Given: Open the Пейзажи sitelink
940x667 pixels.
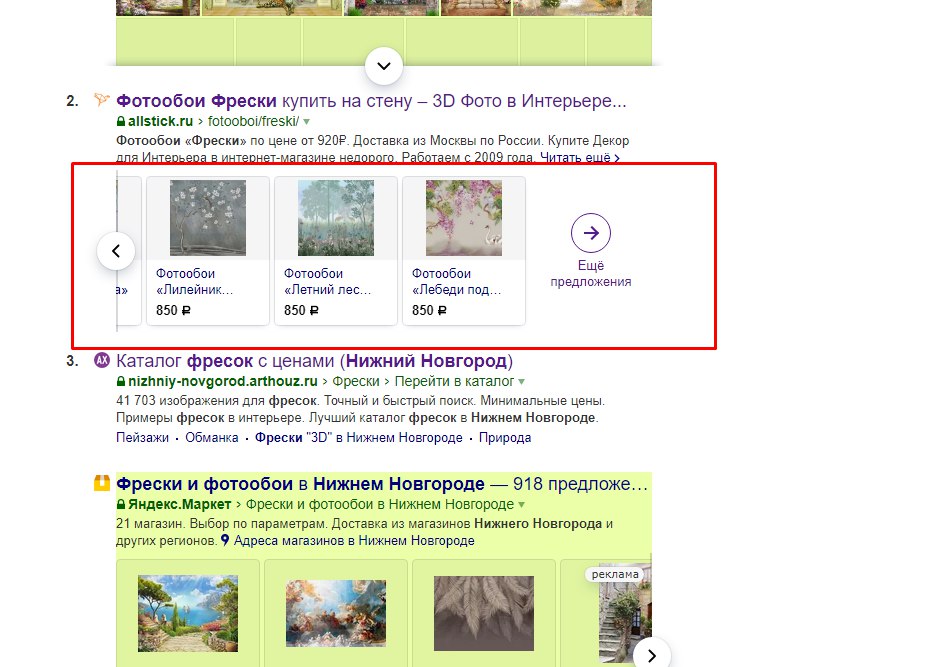Looking at the screenshot, I should point(143,437).
